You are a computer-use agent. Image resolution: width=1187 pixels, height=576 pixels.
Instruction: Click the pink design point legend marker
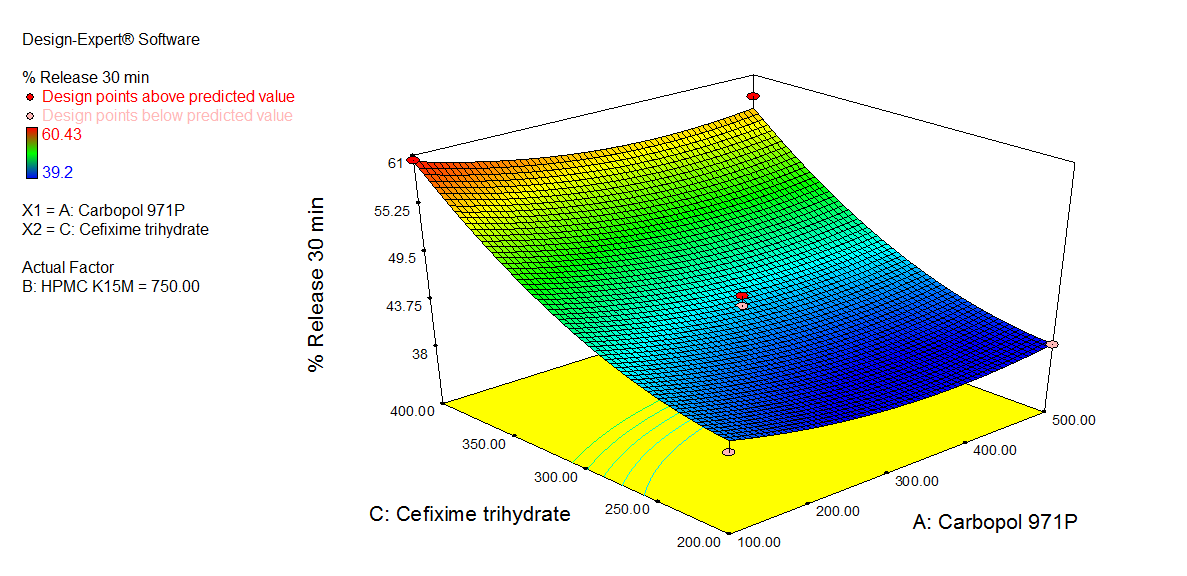[x=31, y=116]
